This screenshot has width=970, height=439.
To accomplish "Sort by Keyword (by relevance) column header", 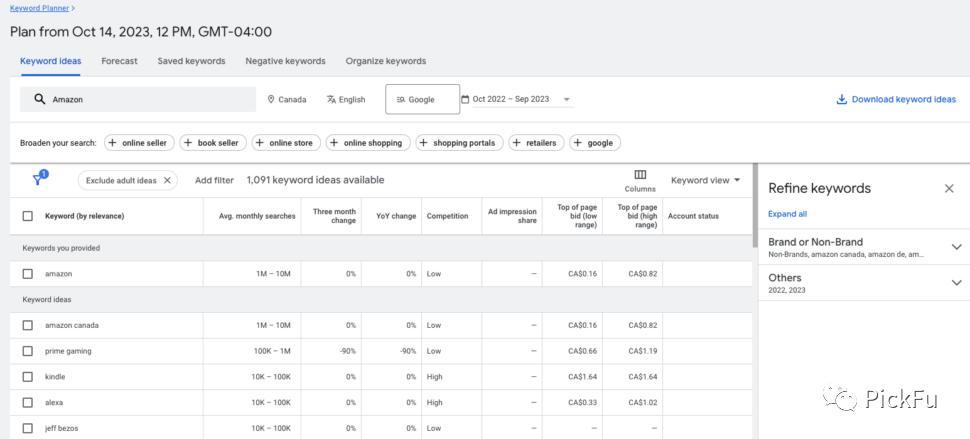I will click(x=85, y=216).
